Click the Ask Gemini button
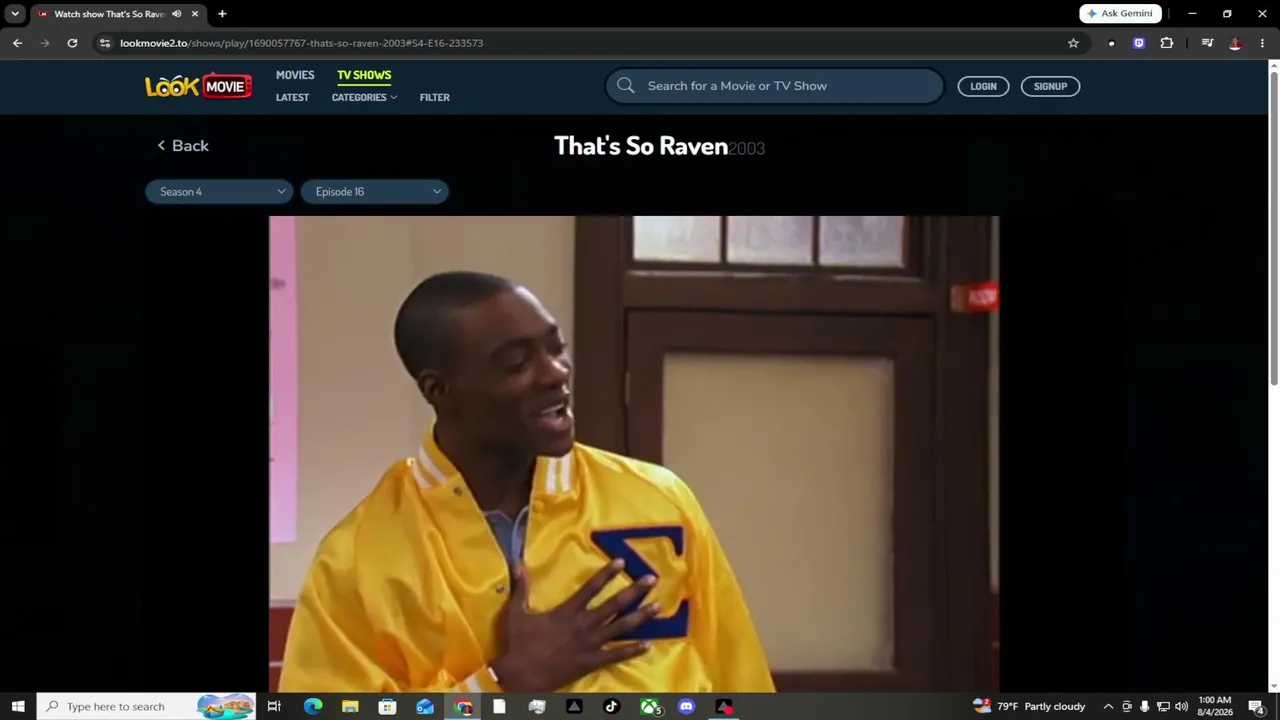The width and height of the screenshot is (1280, 720). pos(1120,14)
